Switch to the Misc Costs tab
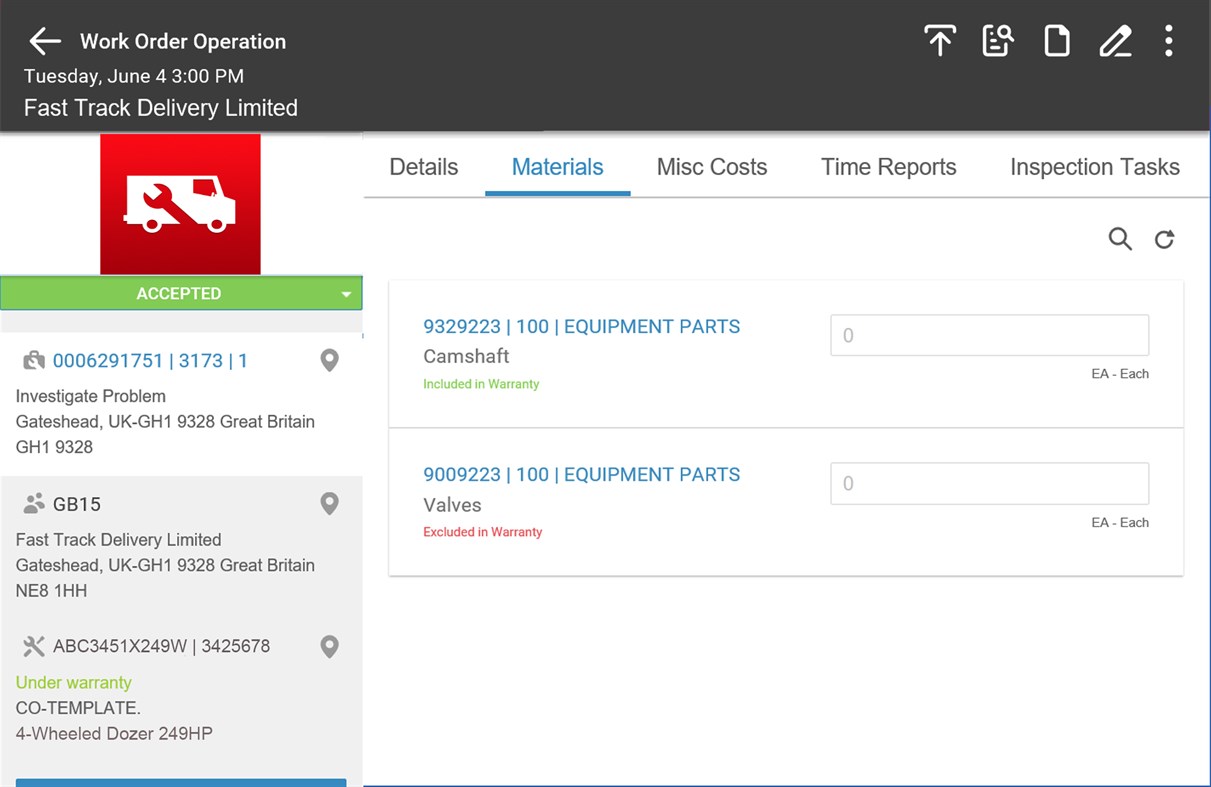 coord(712,167)
